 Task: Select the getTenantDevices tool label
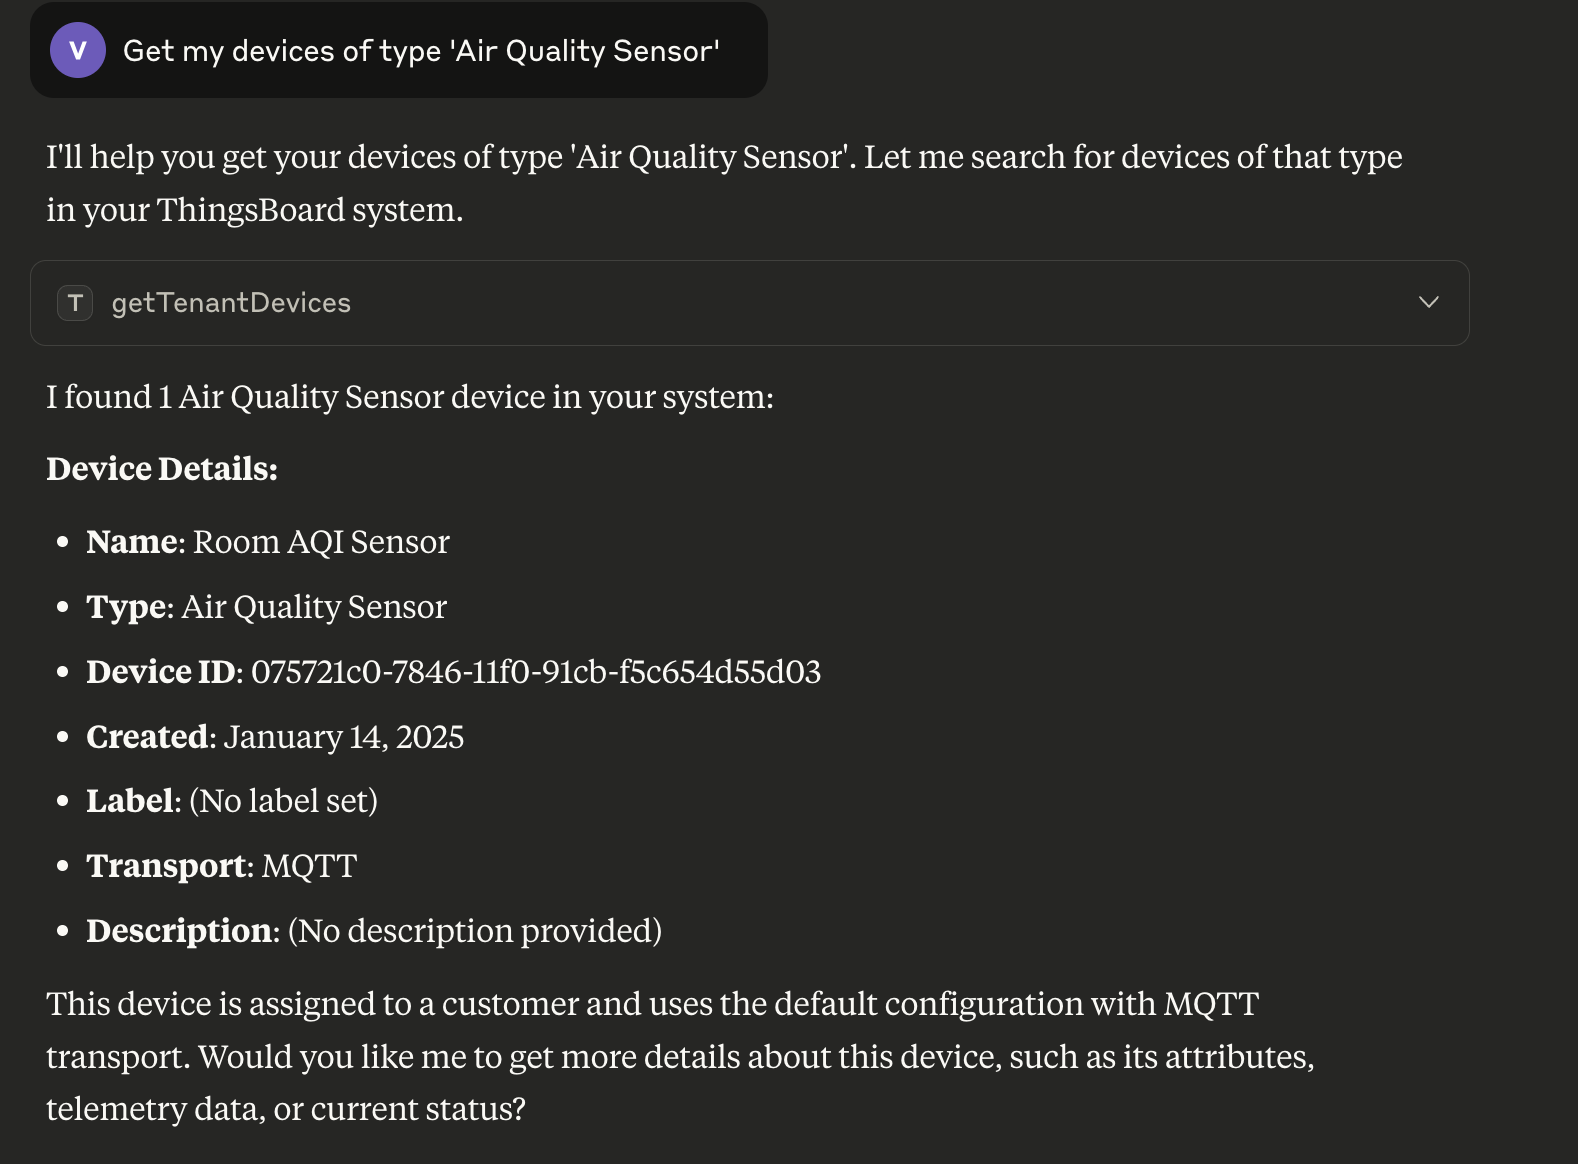(x=231, y=303)
